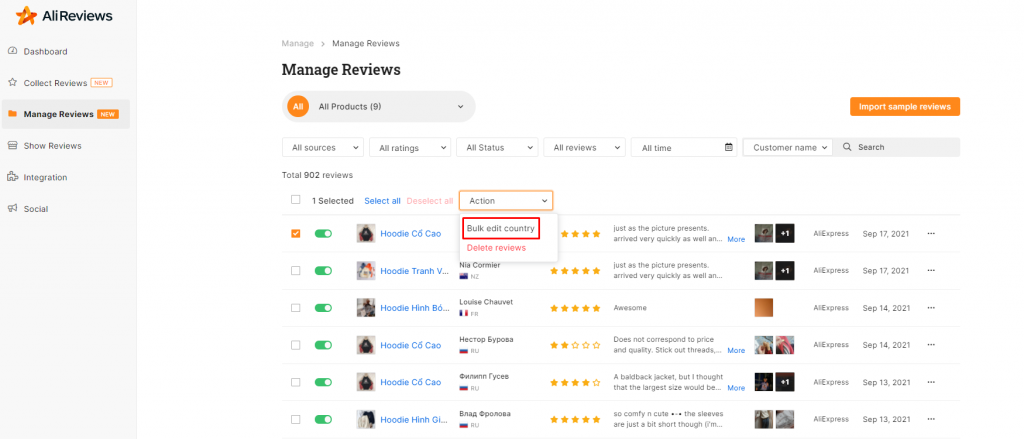This screenshot has height=439, width=1024.
Task: Open Collect Reviews in sidebar
Action: click(x=56, y=83)
